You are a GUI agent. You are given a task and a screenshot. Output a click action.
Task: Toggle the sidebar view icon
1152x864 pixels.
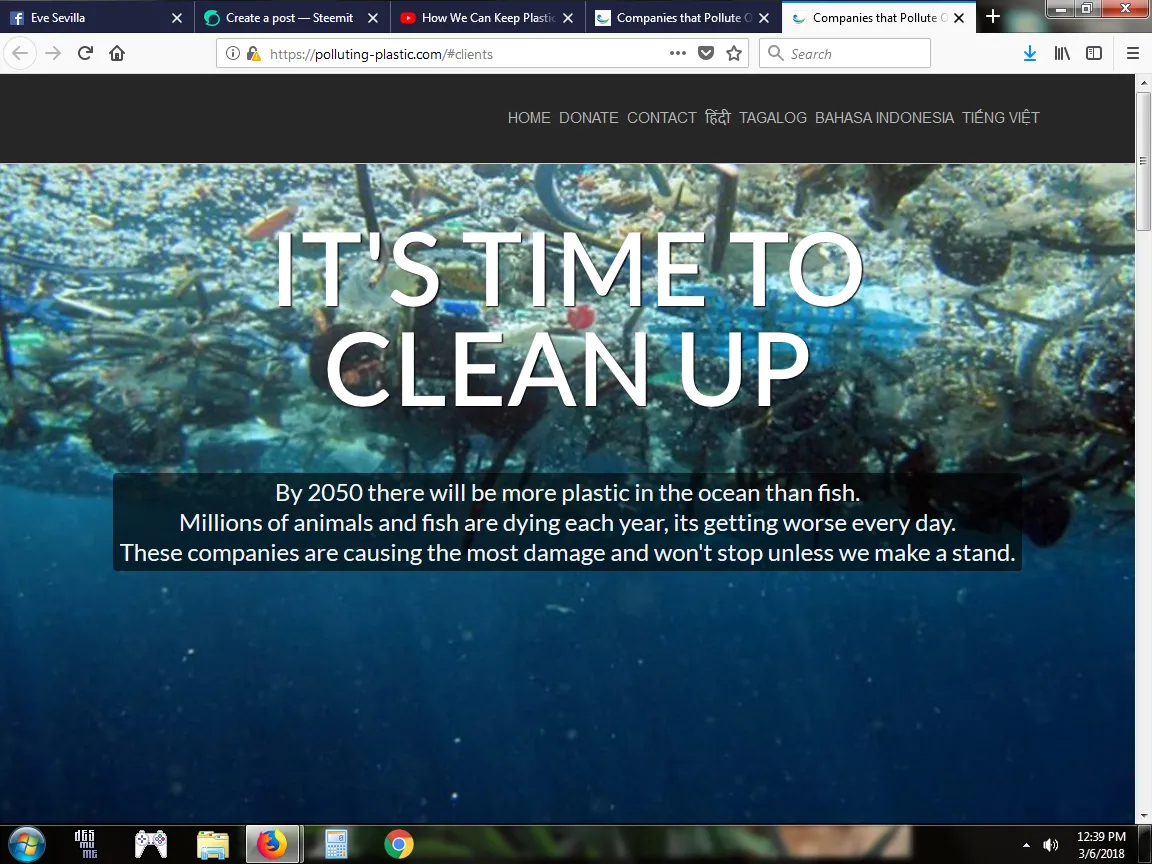tap(1094, 54)
